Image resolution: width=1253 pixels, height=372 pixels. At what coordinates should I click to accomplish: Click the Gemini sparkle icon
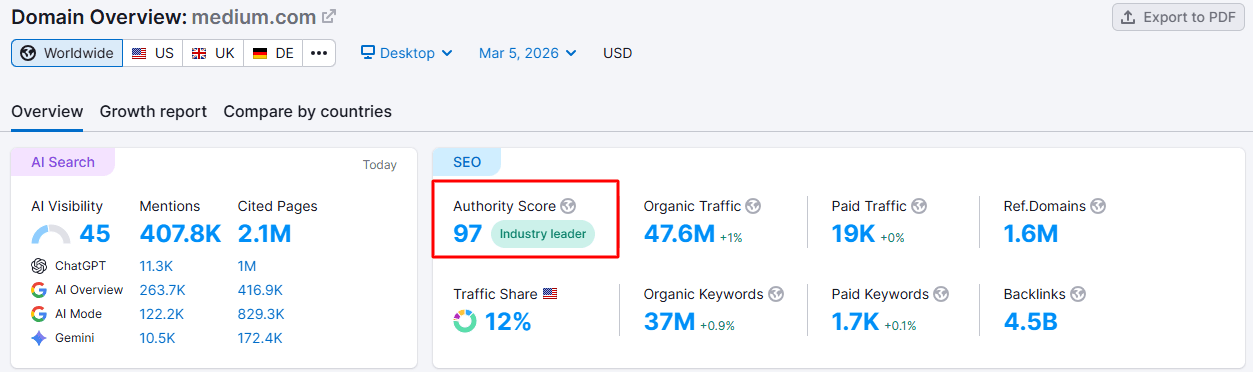(39, 338)
